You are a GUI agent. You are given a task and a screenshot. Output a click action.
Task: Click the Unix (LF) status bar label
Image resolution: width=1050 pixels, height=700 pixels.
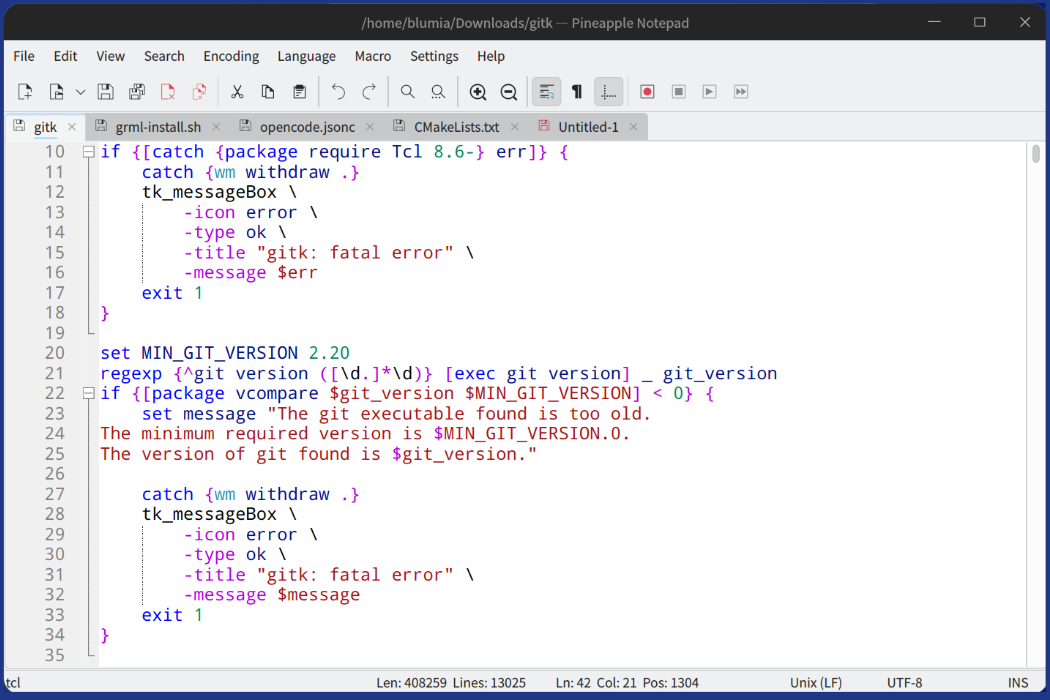[x=816, y=683]
